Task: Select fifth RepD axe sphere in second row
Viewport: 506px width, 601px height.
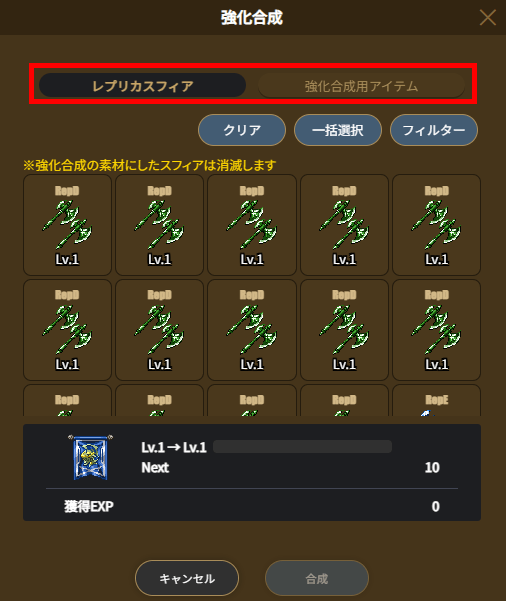Action: 437,330
